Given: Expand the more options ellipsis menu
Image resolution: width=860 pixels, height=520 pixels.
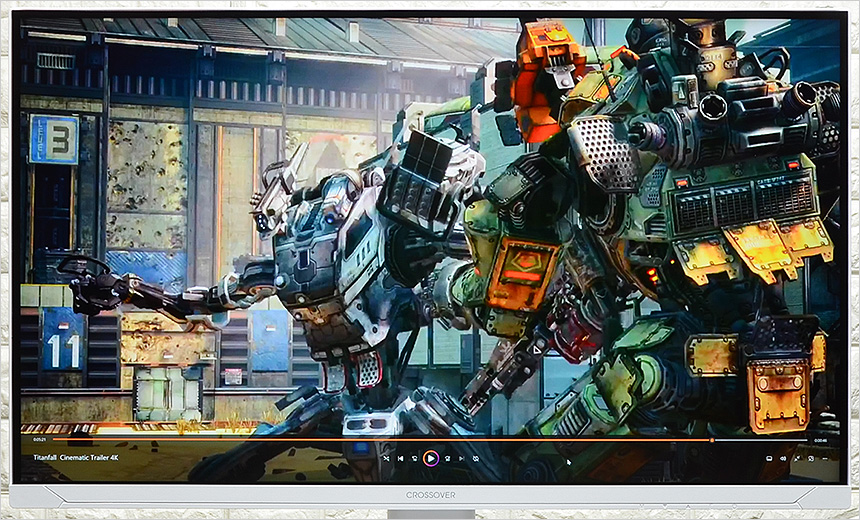Looking at the screenshot, I should [825, 458].
